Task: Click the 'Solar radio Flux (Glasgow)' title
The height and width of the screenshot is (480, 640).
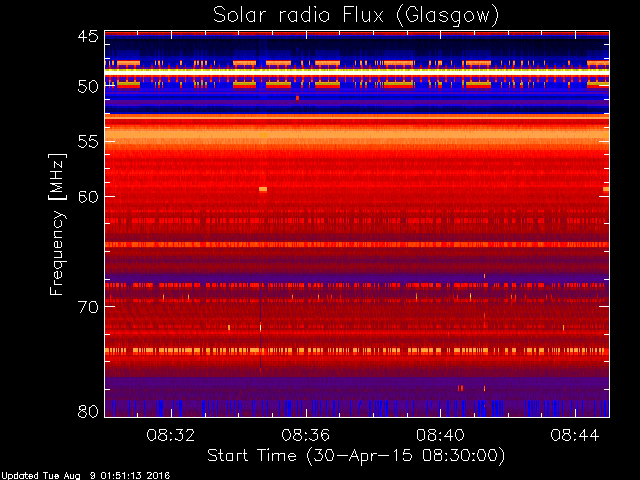Action: click(x=356, y=15)
